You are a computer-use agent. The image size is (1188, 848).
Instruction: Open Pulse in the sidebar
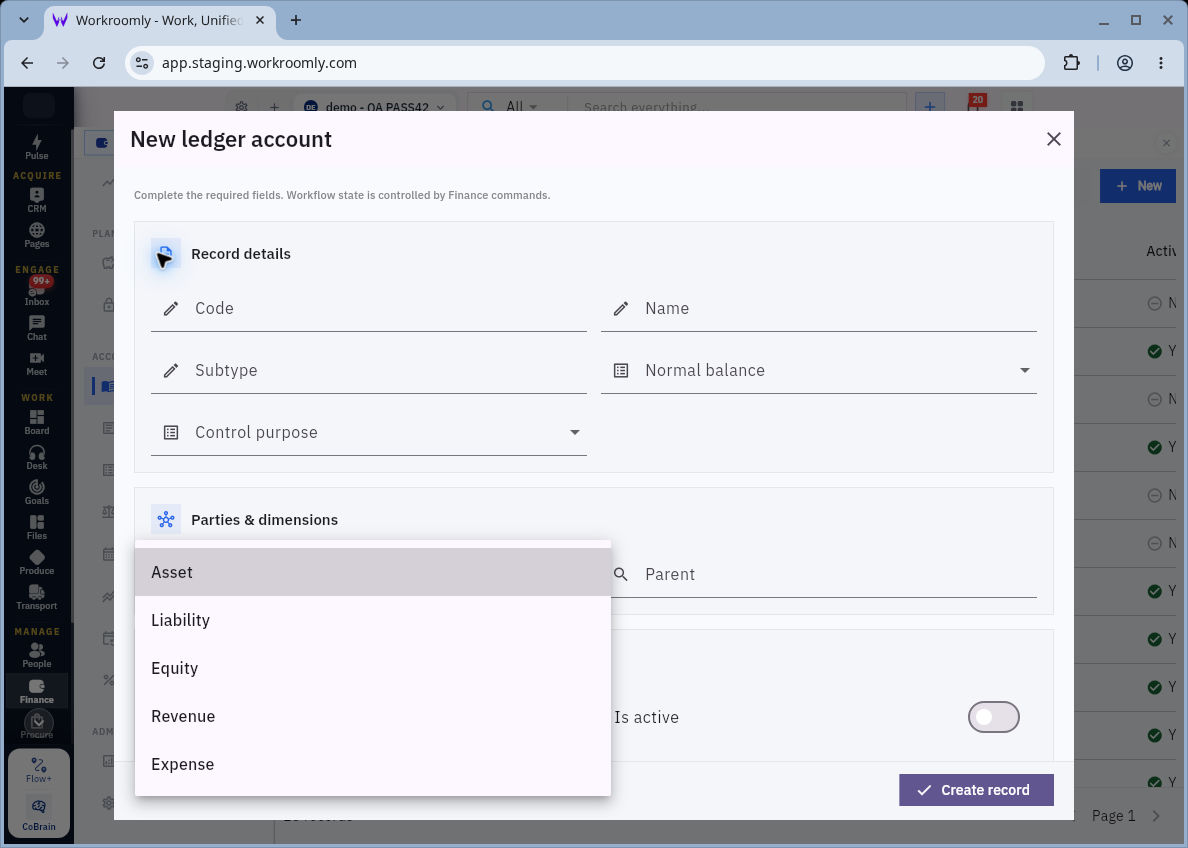pos(36,147)
